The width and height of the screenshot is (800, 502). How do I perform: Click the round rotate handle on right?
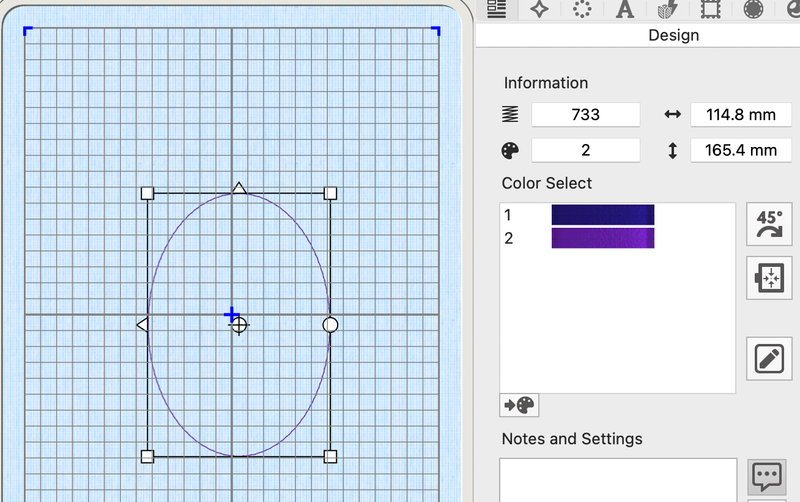click(330, 325)
